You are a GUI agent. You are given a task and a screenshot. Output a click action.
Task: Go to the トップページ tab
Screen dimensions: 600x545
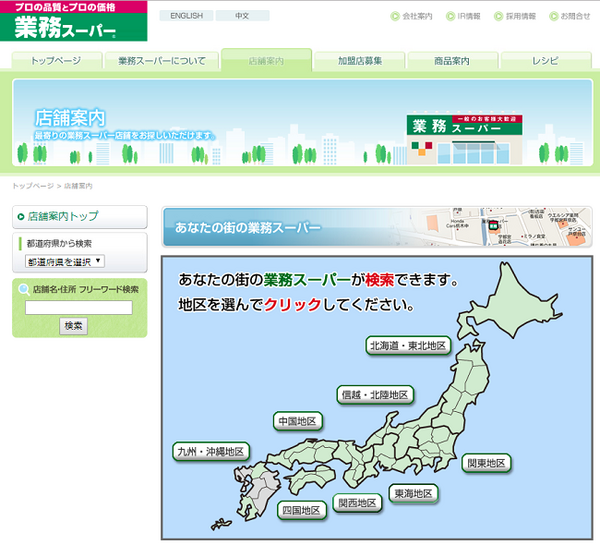coord(57,60)
